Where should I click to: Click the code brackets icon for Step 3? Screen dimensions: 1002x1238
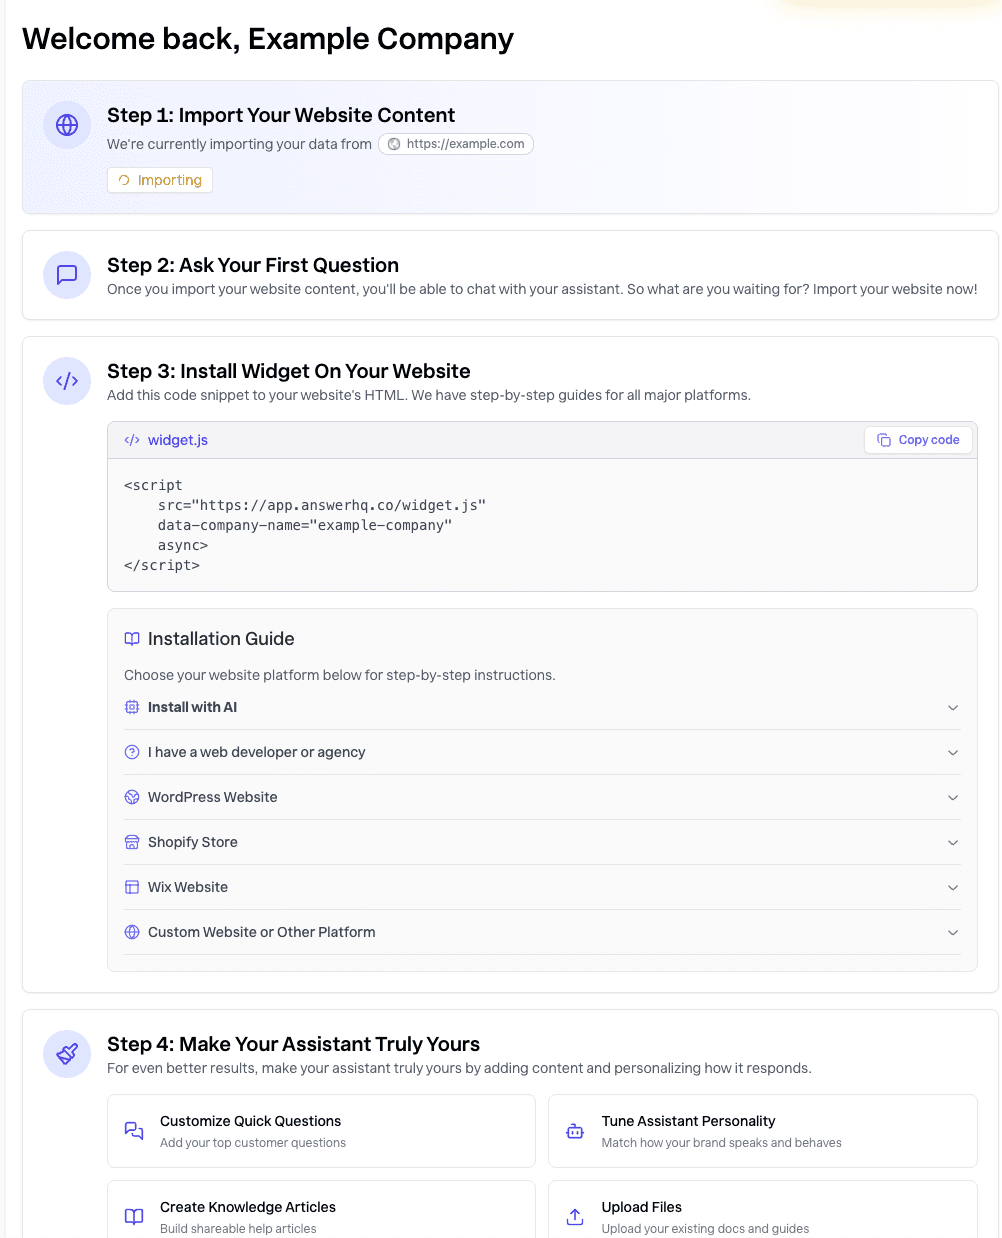(67, 381)
